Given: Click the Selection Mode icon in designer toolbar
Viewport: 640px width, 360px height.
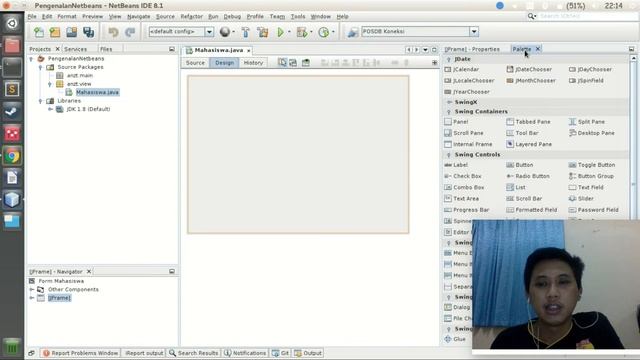Looking at the screenshot, I should click(x=282, y=62).
